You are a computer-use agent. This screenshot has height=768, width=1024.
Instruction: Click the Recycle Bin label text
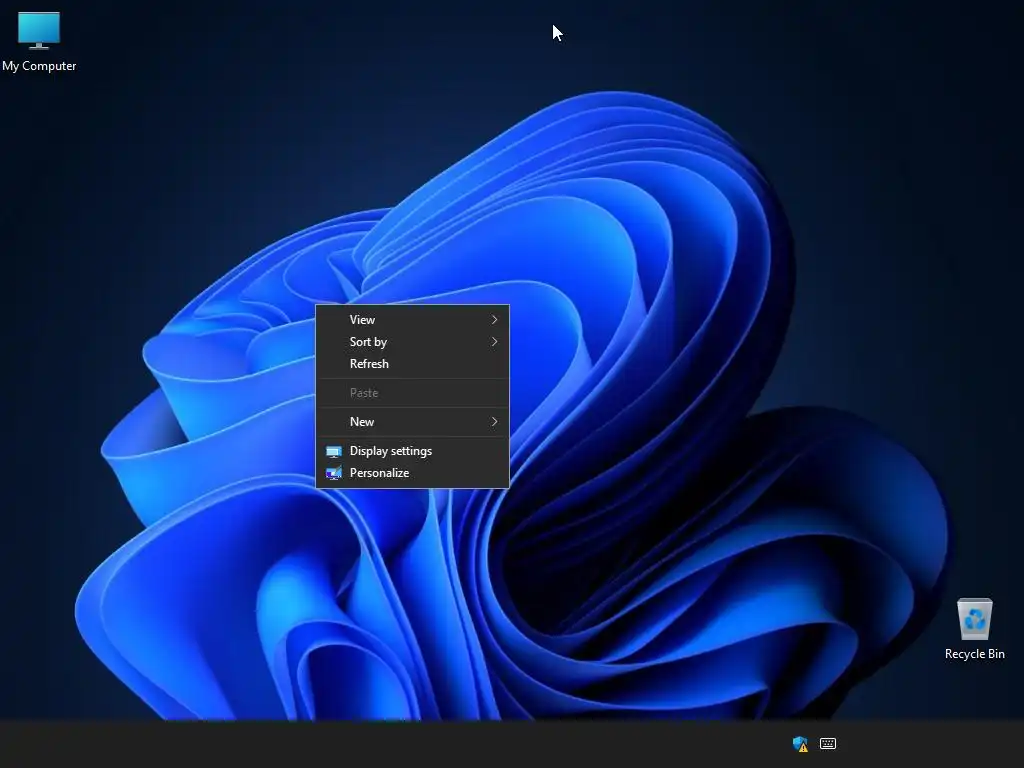974,654
